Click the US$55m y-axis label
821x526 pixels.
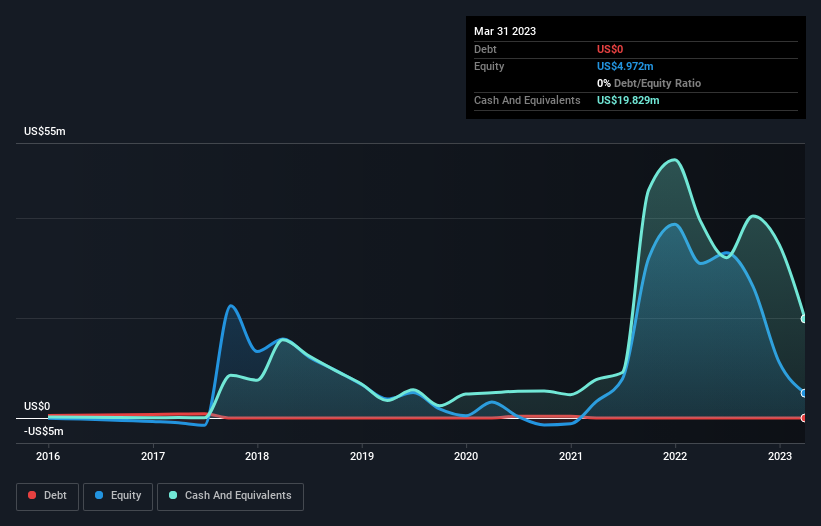click(45, 131)
